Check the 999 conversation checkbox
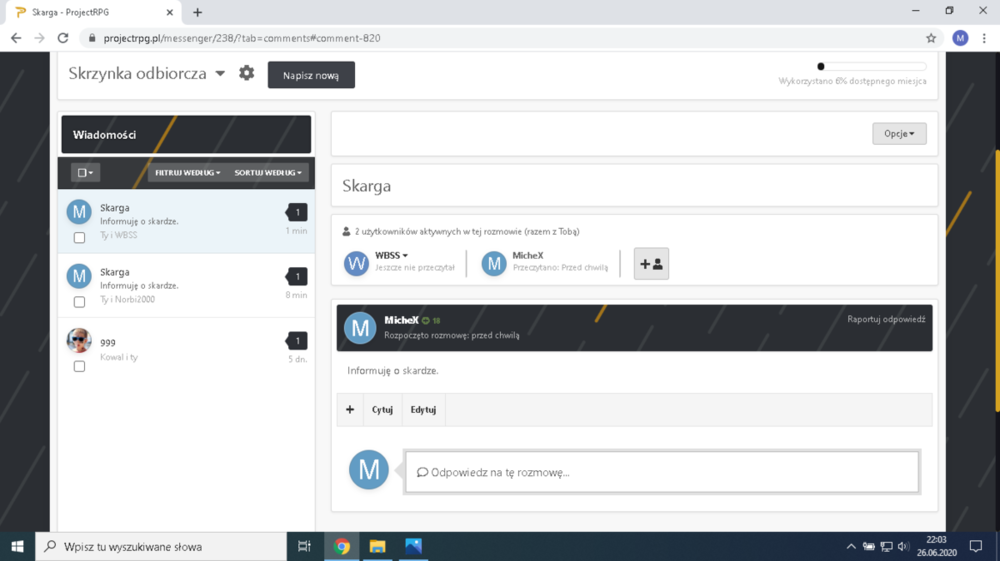The width and height of the screenshot is (1000, 561). (79, 367)
